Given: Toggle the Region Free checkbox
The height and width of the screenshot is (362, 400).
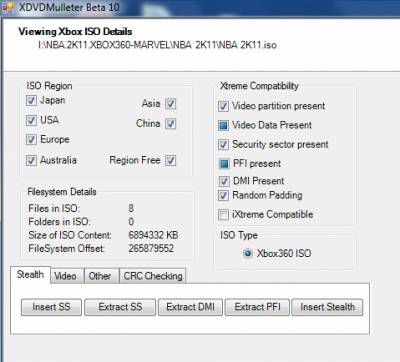Looking at the screenshot, I should (171, 160).
